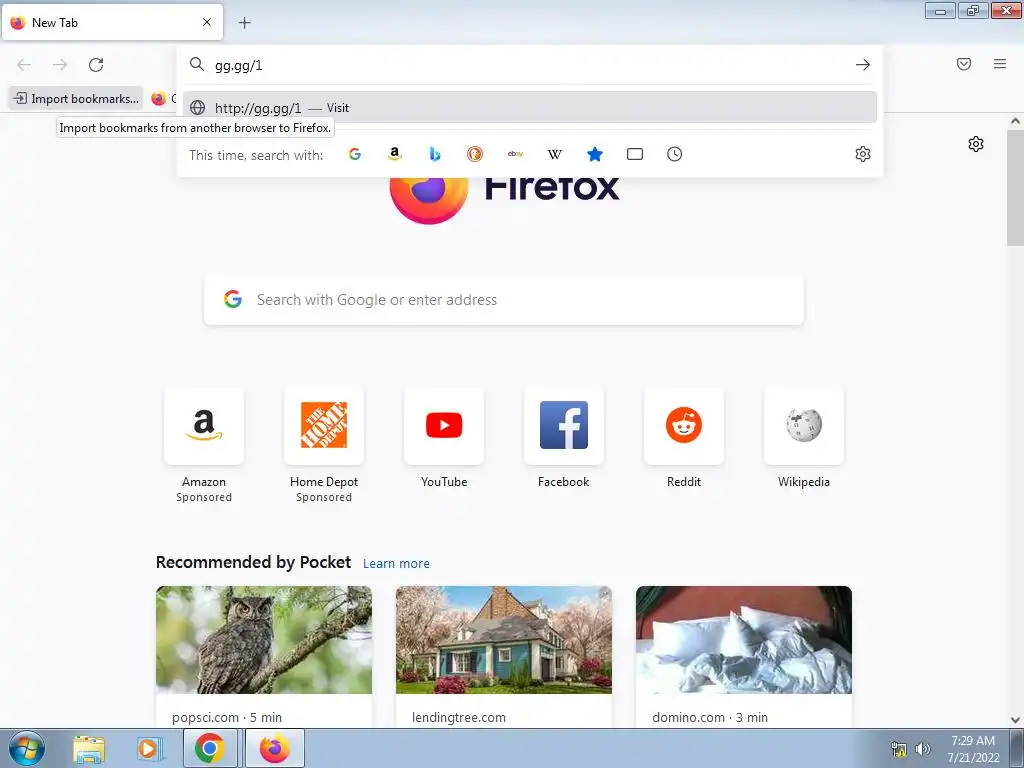Open the Windows Start menu
1024x768 pixels.
tap(27, 748)
